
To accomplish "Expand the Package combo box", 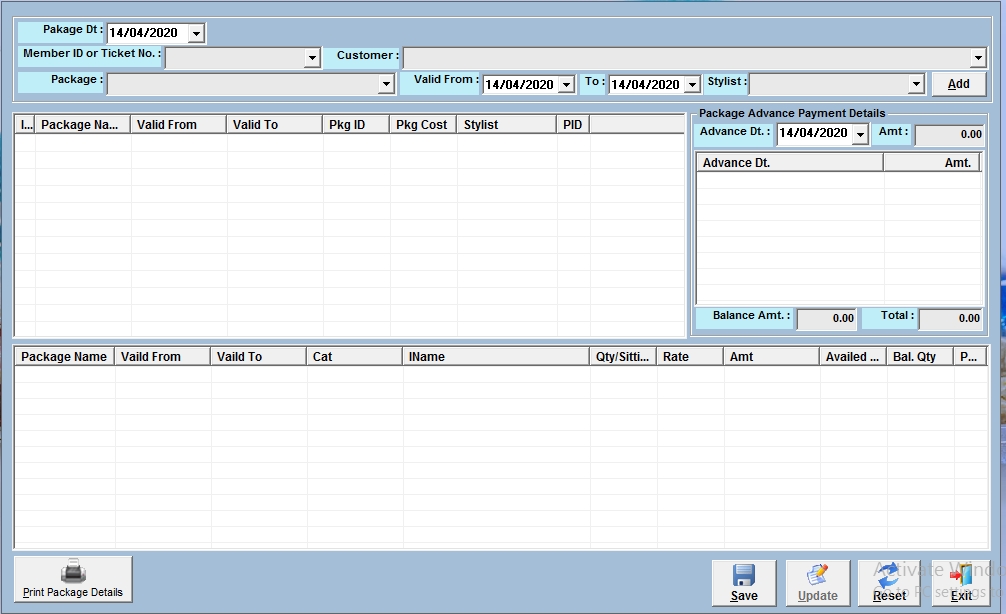I will click(386, 85).
